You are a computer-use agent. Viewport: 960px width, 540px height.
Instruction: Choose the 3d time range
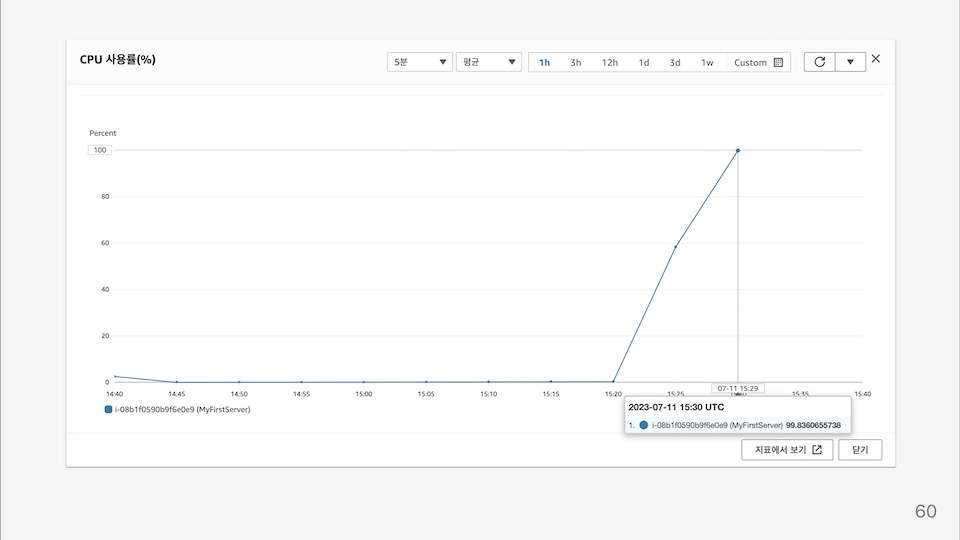(x=675, y=62)
